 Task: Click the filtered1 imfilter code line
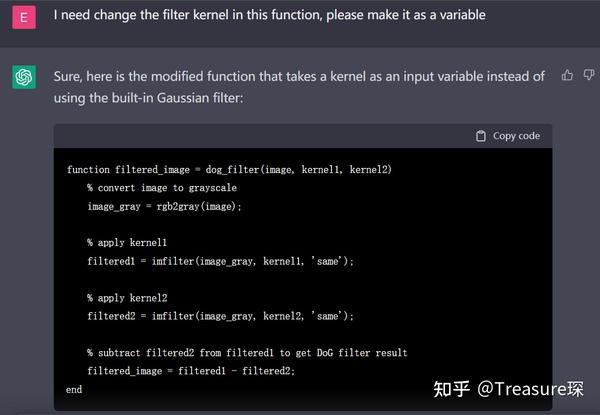coord(220,261)
